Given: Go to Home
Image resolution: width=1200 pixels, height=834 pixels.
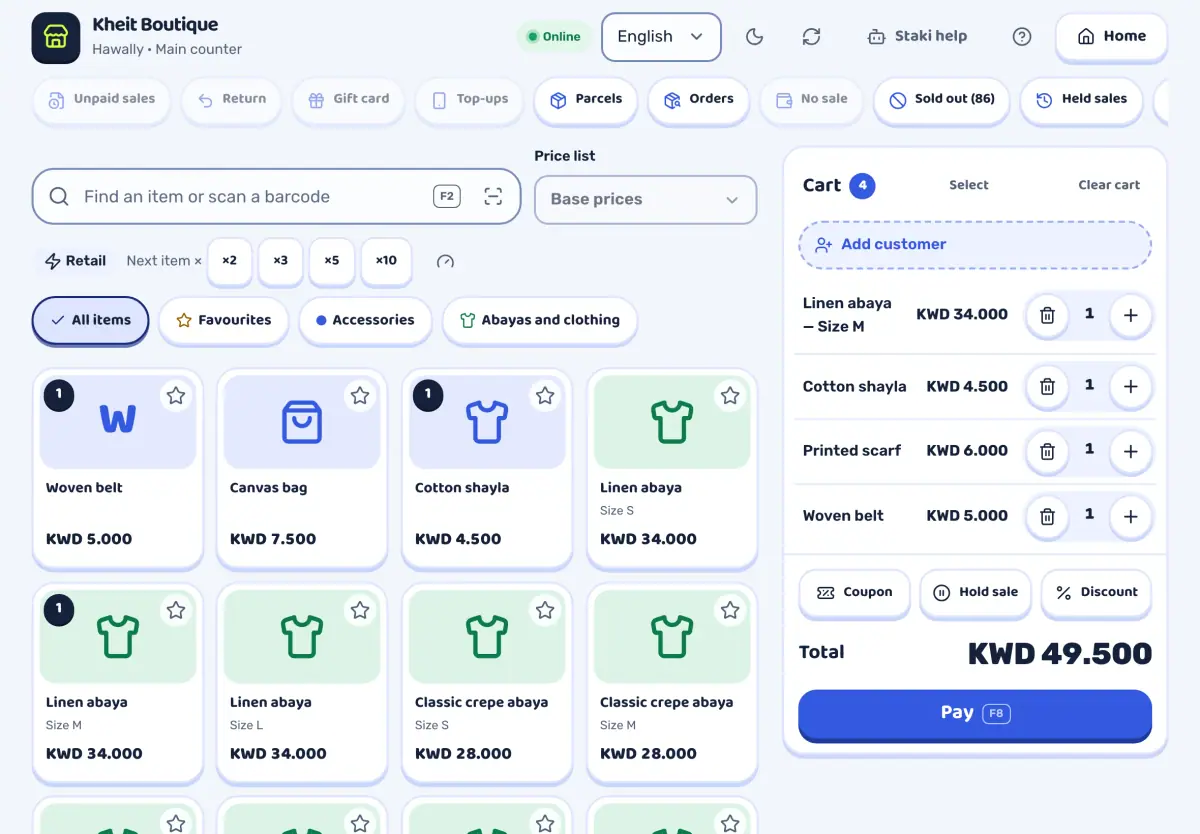Looking at the screenshot, I should point(1111,36).
